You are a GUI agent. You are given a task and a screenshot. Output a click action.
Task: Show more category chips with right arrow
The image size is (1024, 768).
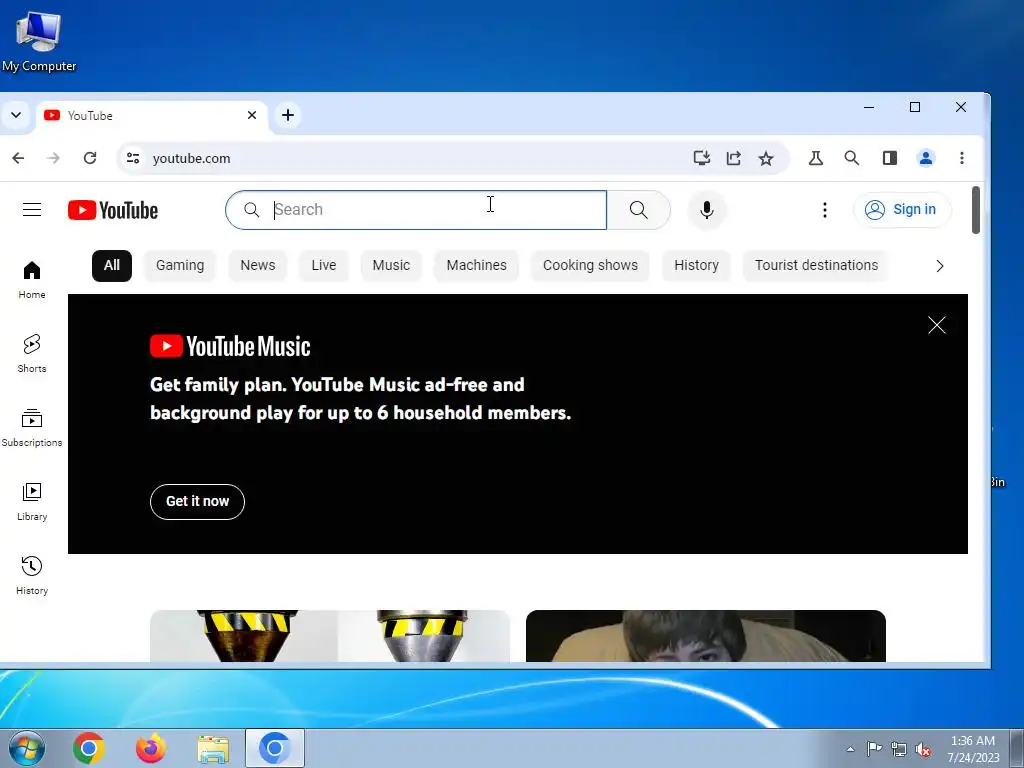coord(940,266)
